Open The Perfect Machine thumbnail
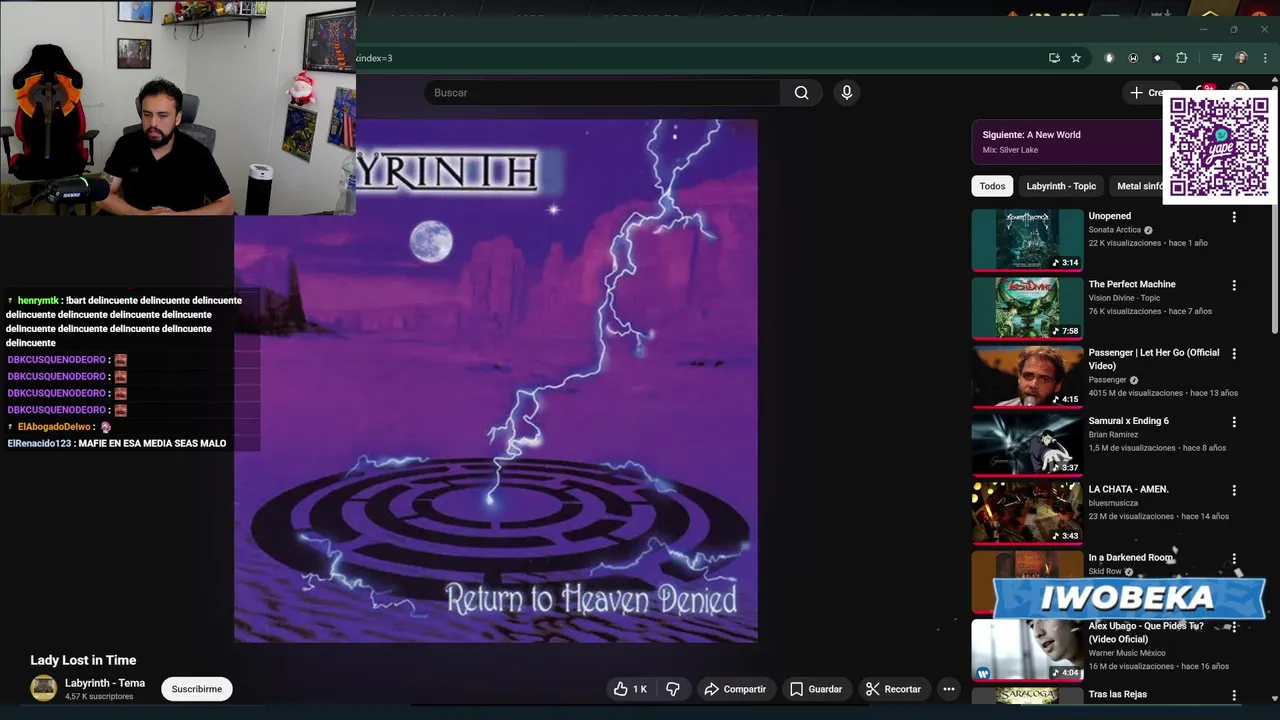The image size is (1280, 720). 1027,308
